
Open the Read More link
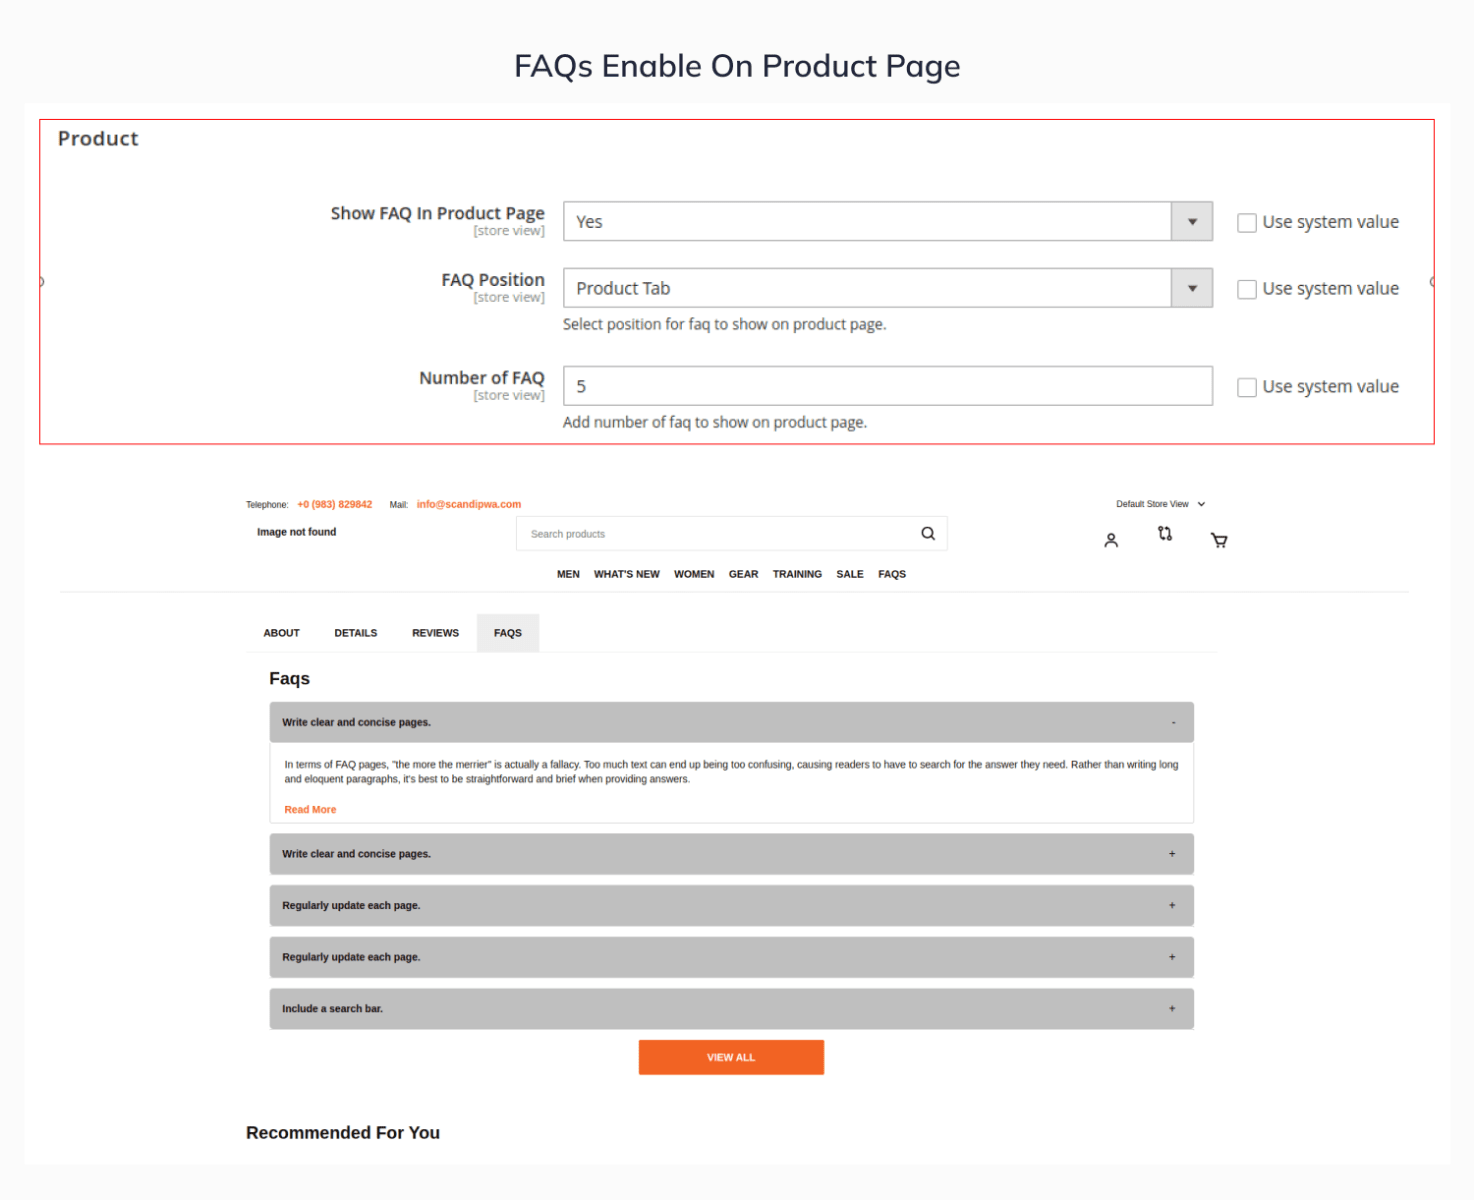310,809
